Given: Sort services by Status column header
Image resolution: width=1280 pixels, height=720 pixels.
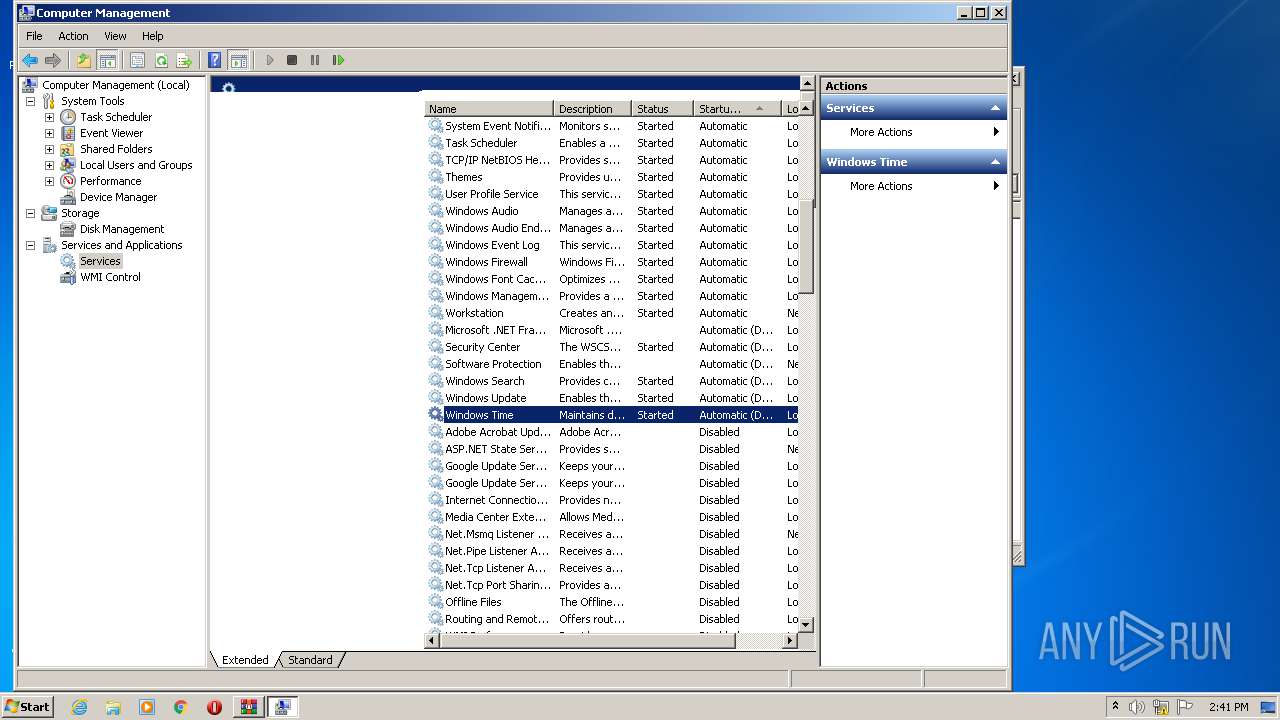Looking at the screenshot, I should coord(662,109).
